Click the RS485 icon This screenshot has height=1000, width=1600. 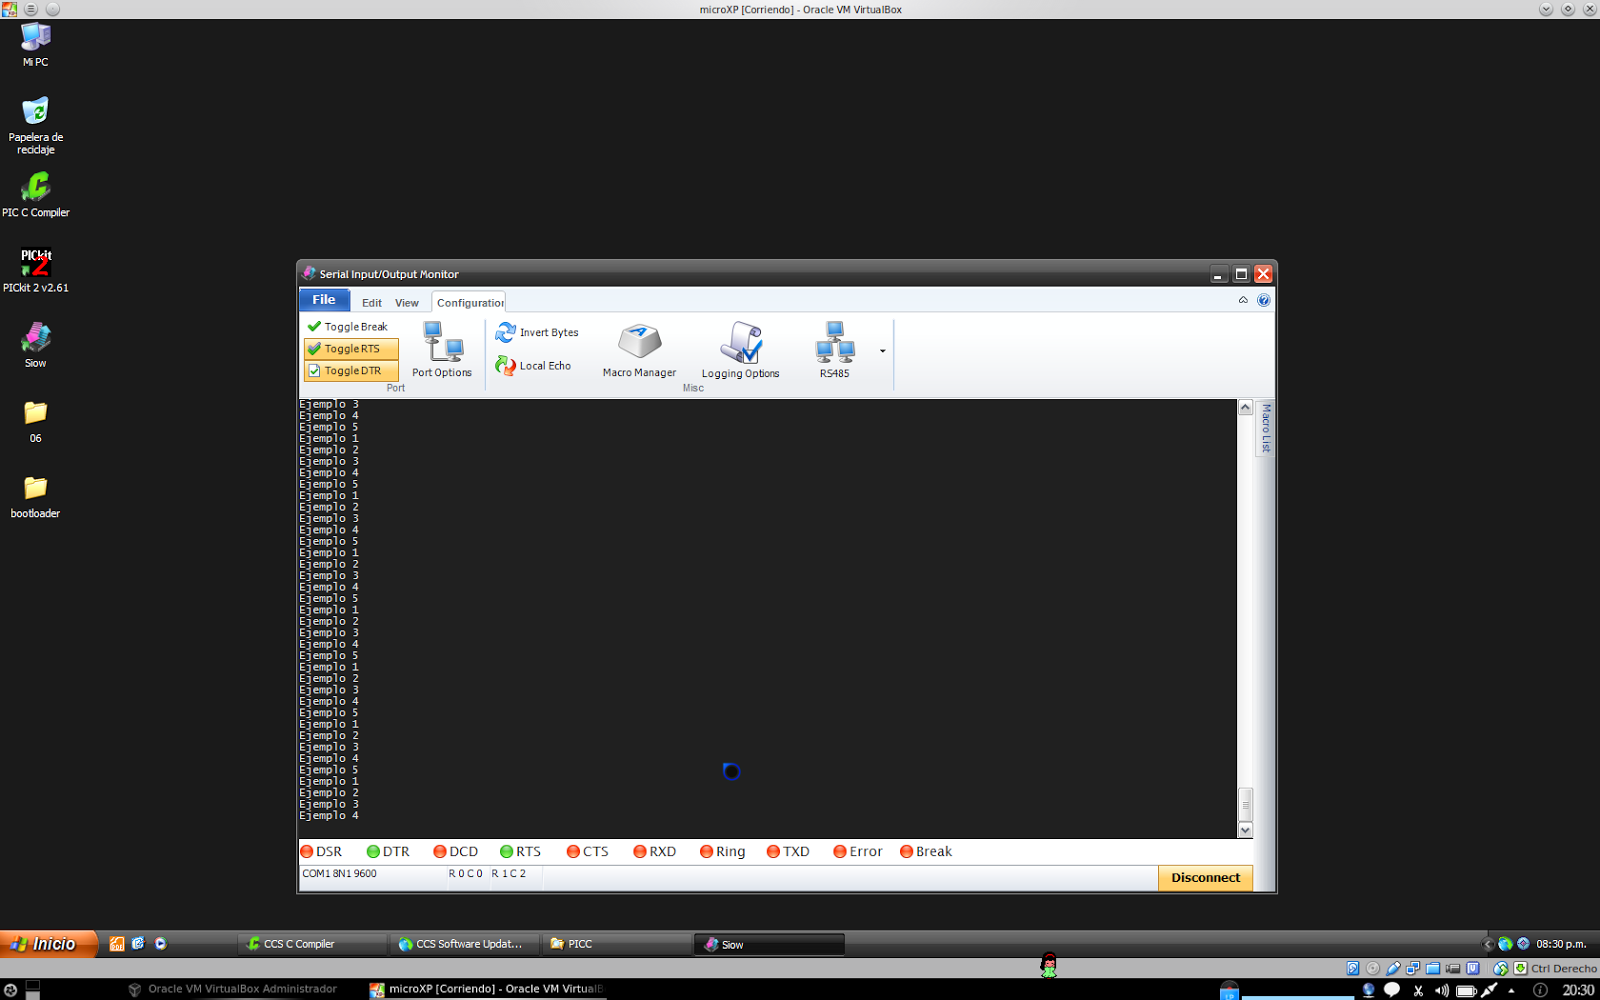point(834,342)
